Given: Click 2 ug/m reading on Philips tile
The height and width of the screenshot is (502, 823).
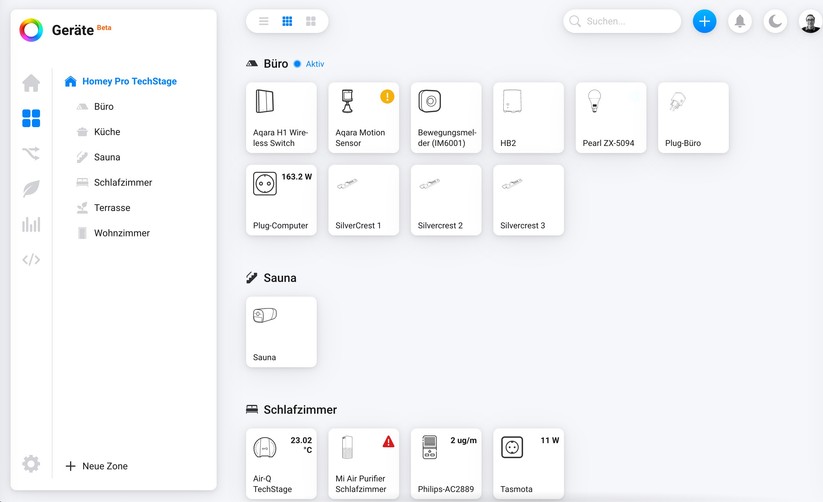Looking at the screenshot, I should click(463, 441).
